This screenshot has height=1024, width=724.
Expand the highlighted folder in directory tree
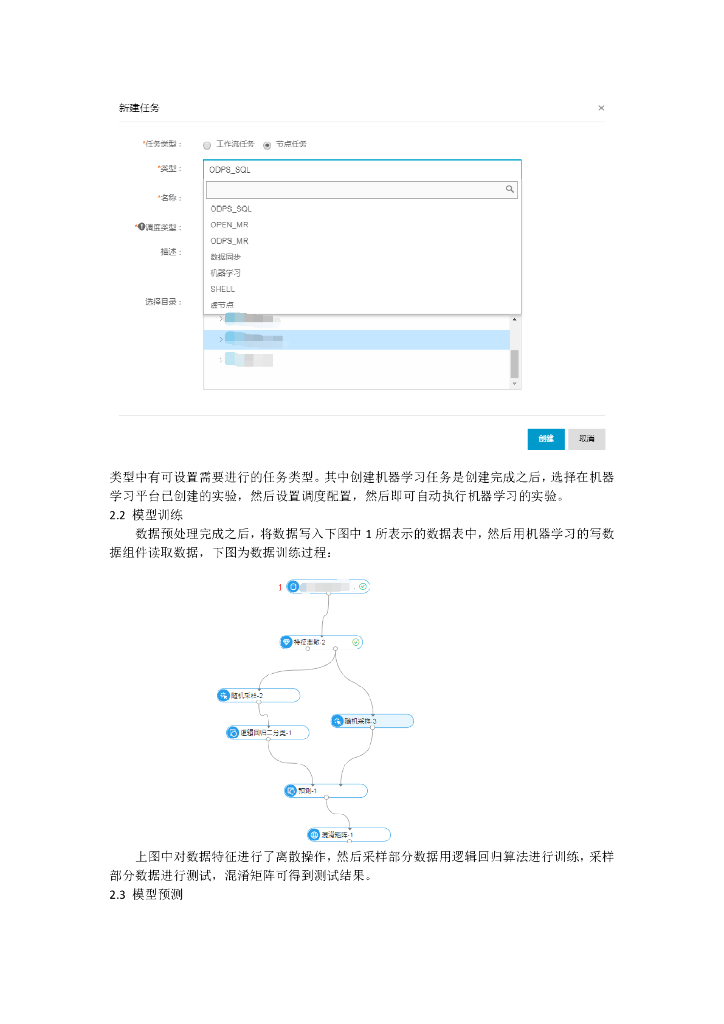point(221,339)
